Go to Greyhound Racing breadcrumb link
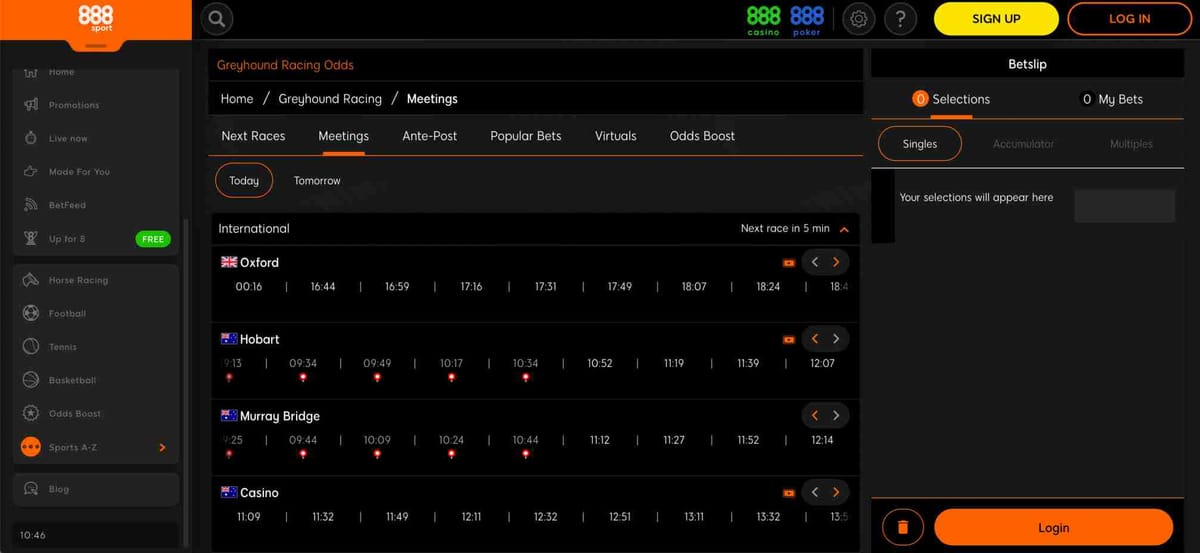The height and width of the screenshot is (553, 1200). point(330,99)
